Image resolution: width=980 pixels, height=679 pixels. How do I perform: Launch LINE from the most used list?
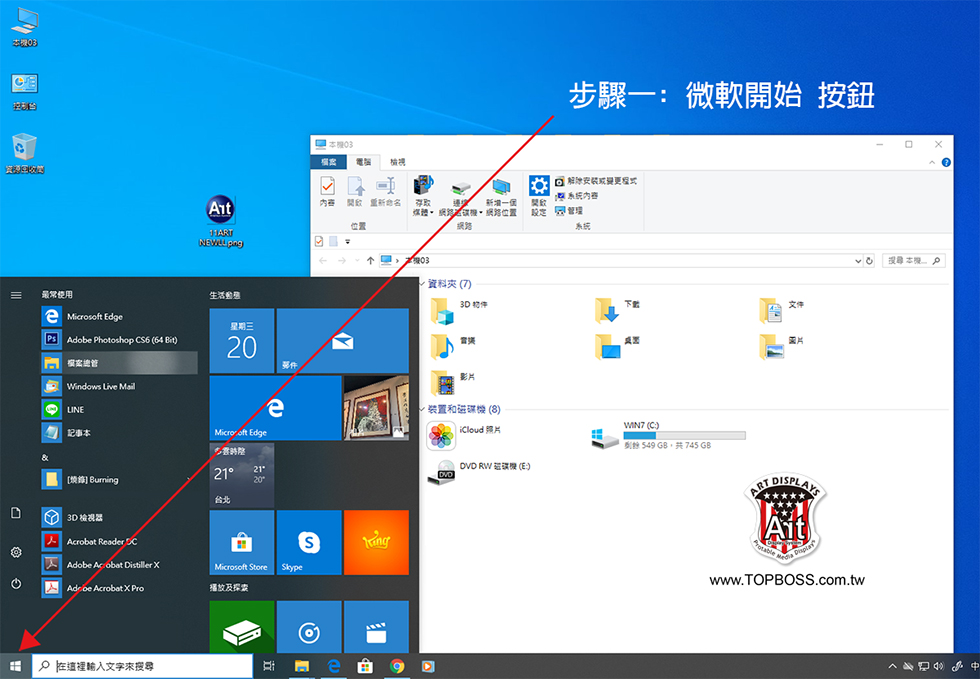point(75,409)
